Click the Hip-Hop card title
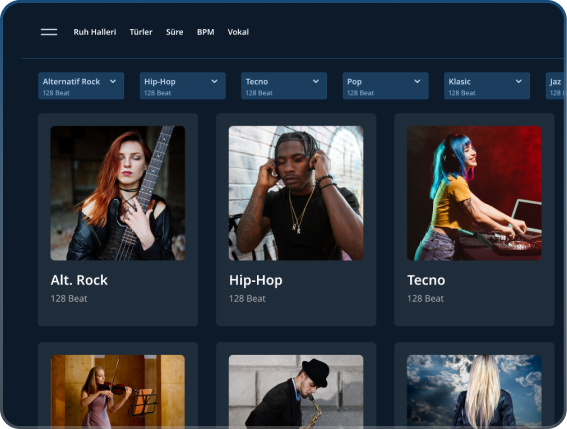 pos(256,280)
